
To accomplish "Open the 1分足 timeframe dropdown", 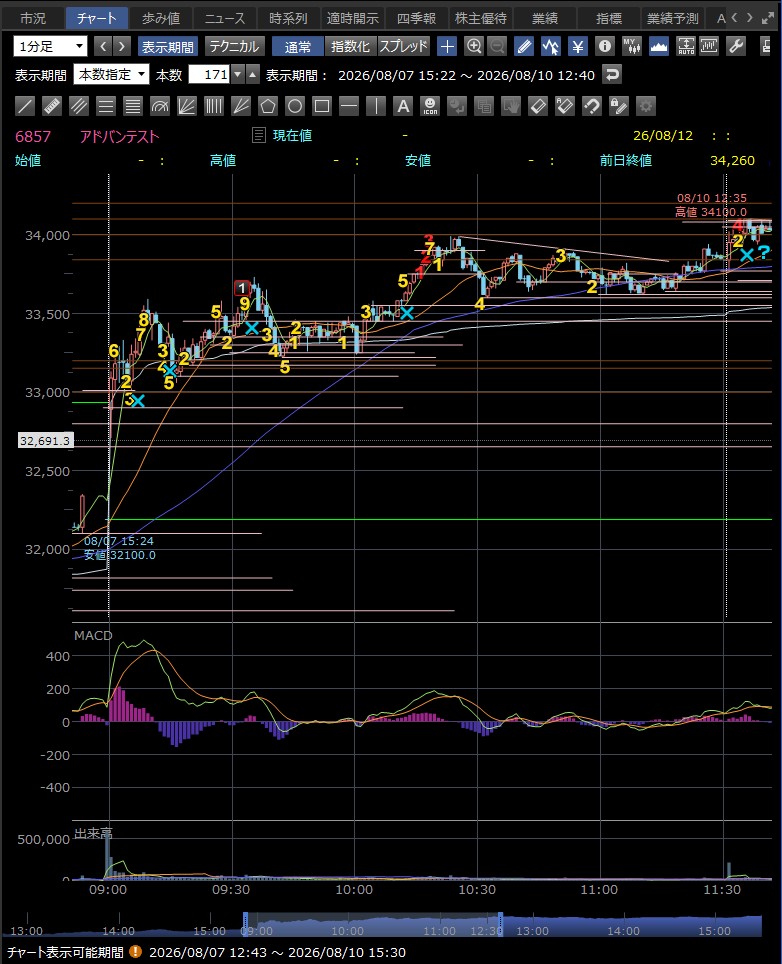I will (x=50, y=46).
